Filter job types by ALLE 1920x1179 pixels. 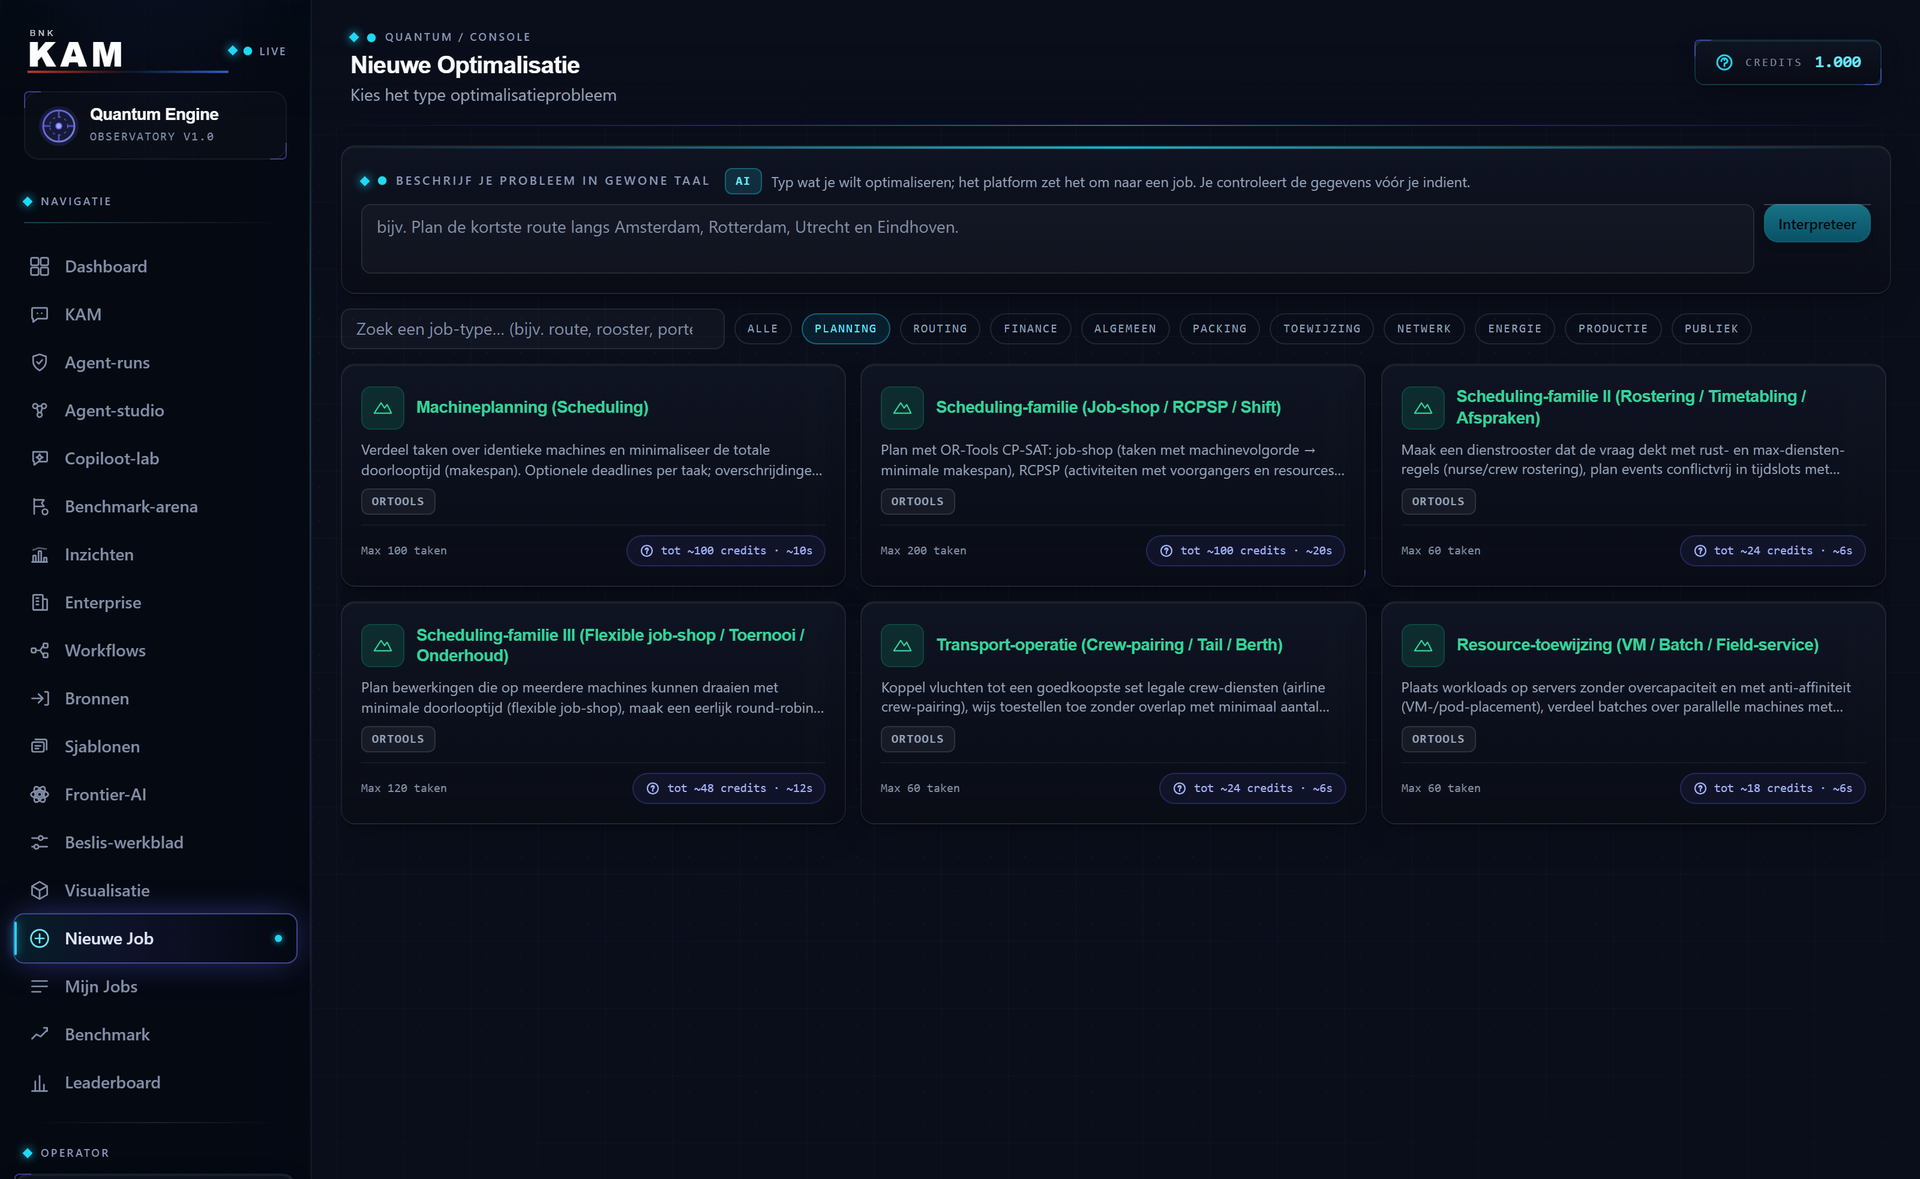tap(762, 329)
